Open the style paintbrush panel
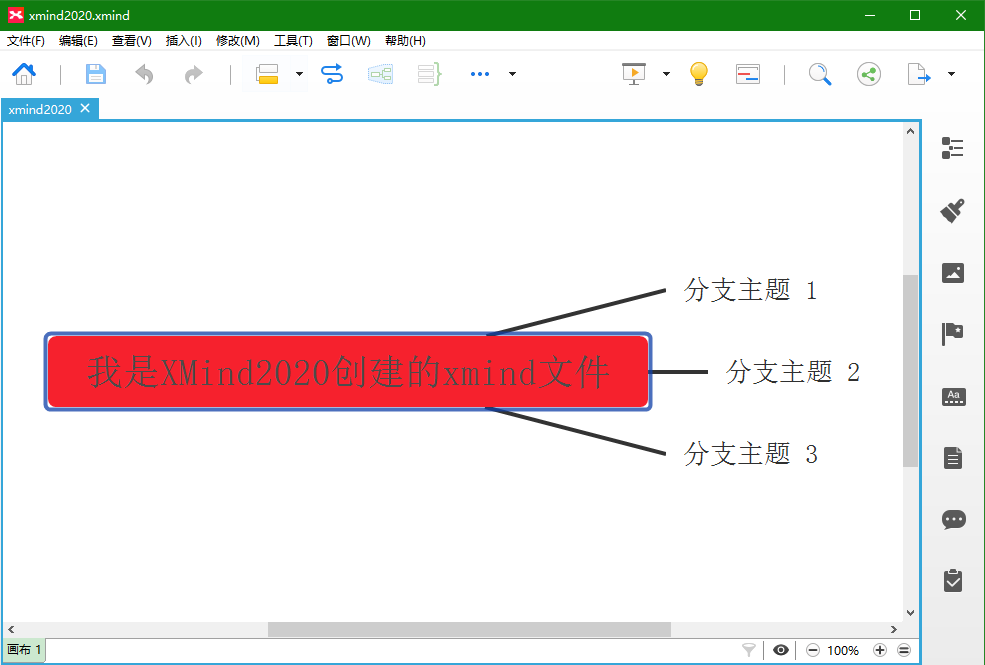Screen dimensions: 985x665 click(951, 211)
